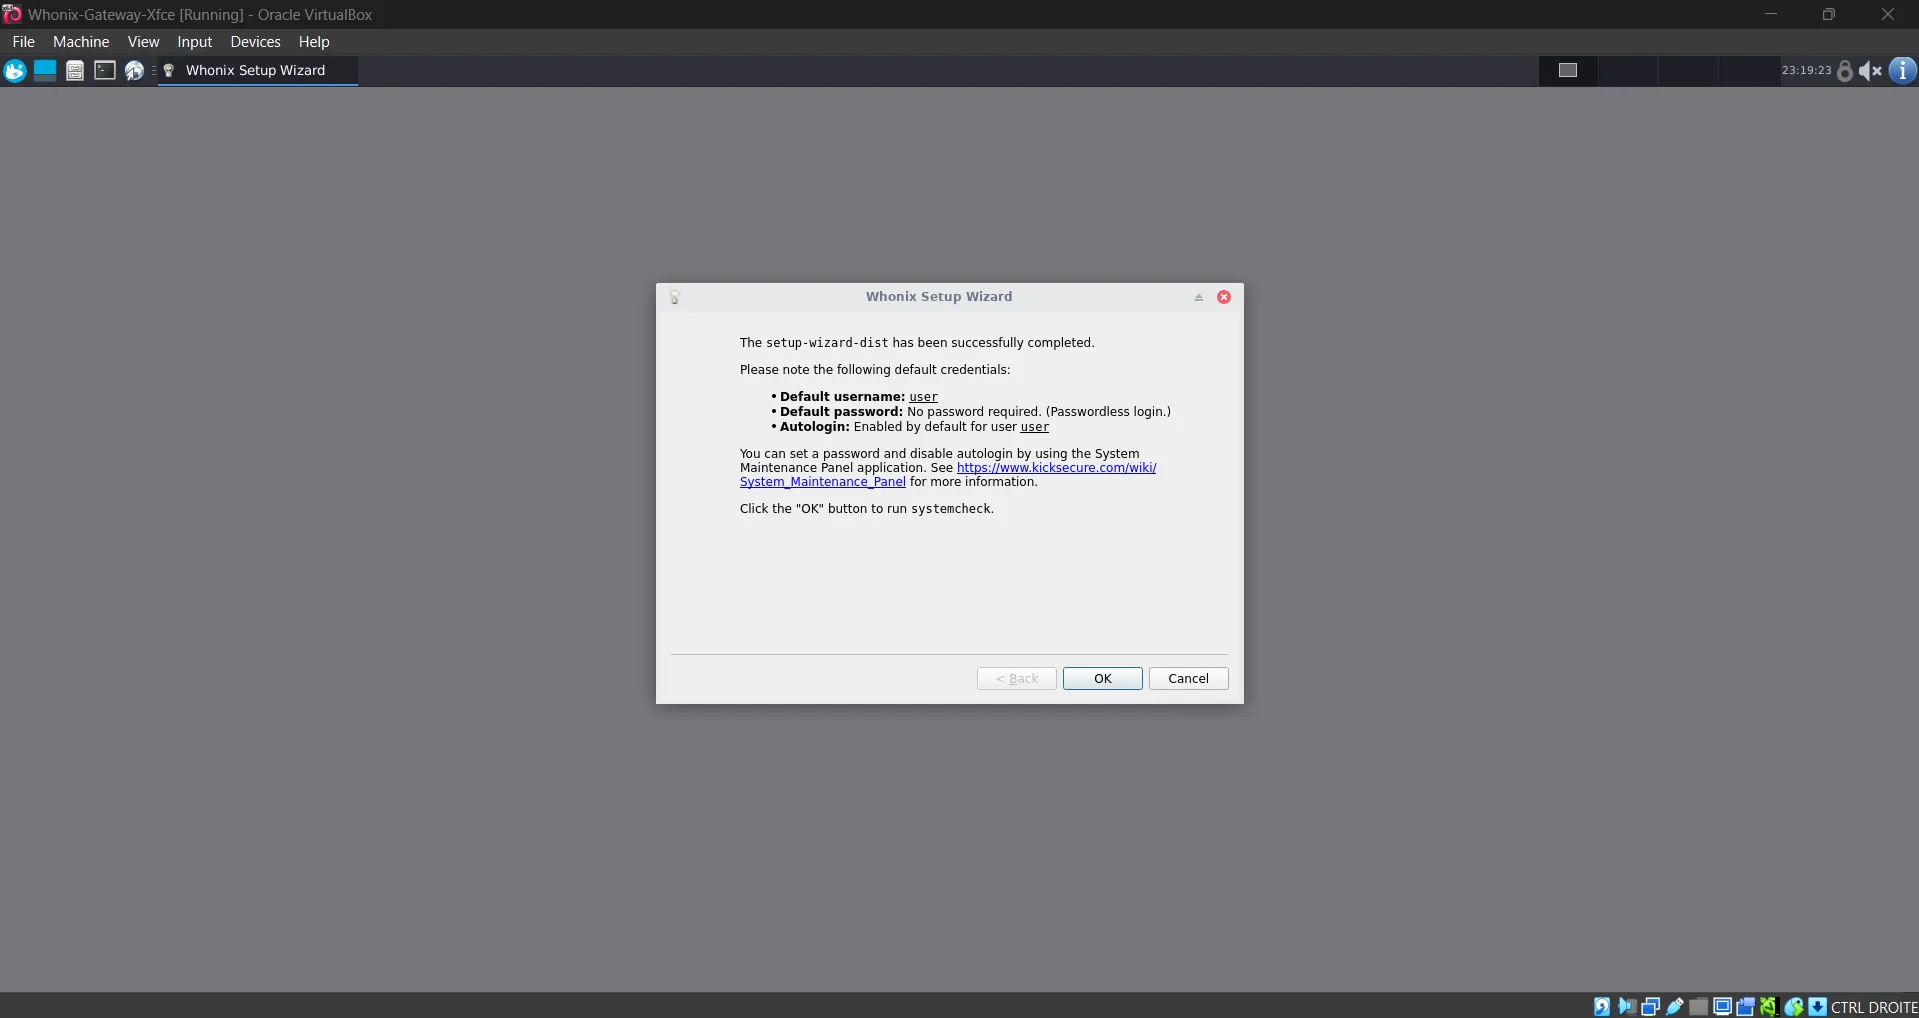The height and width of the screenshot is (1018, 1919).
Task: Open the Xfce applications menu icon
Action: pos(15,70)
